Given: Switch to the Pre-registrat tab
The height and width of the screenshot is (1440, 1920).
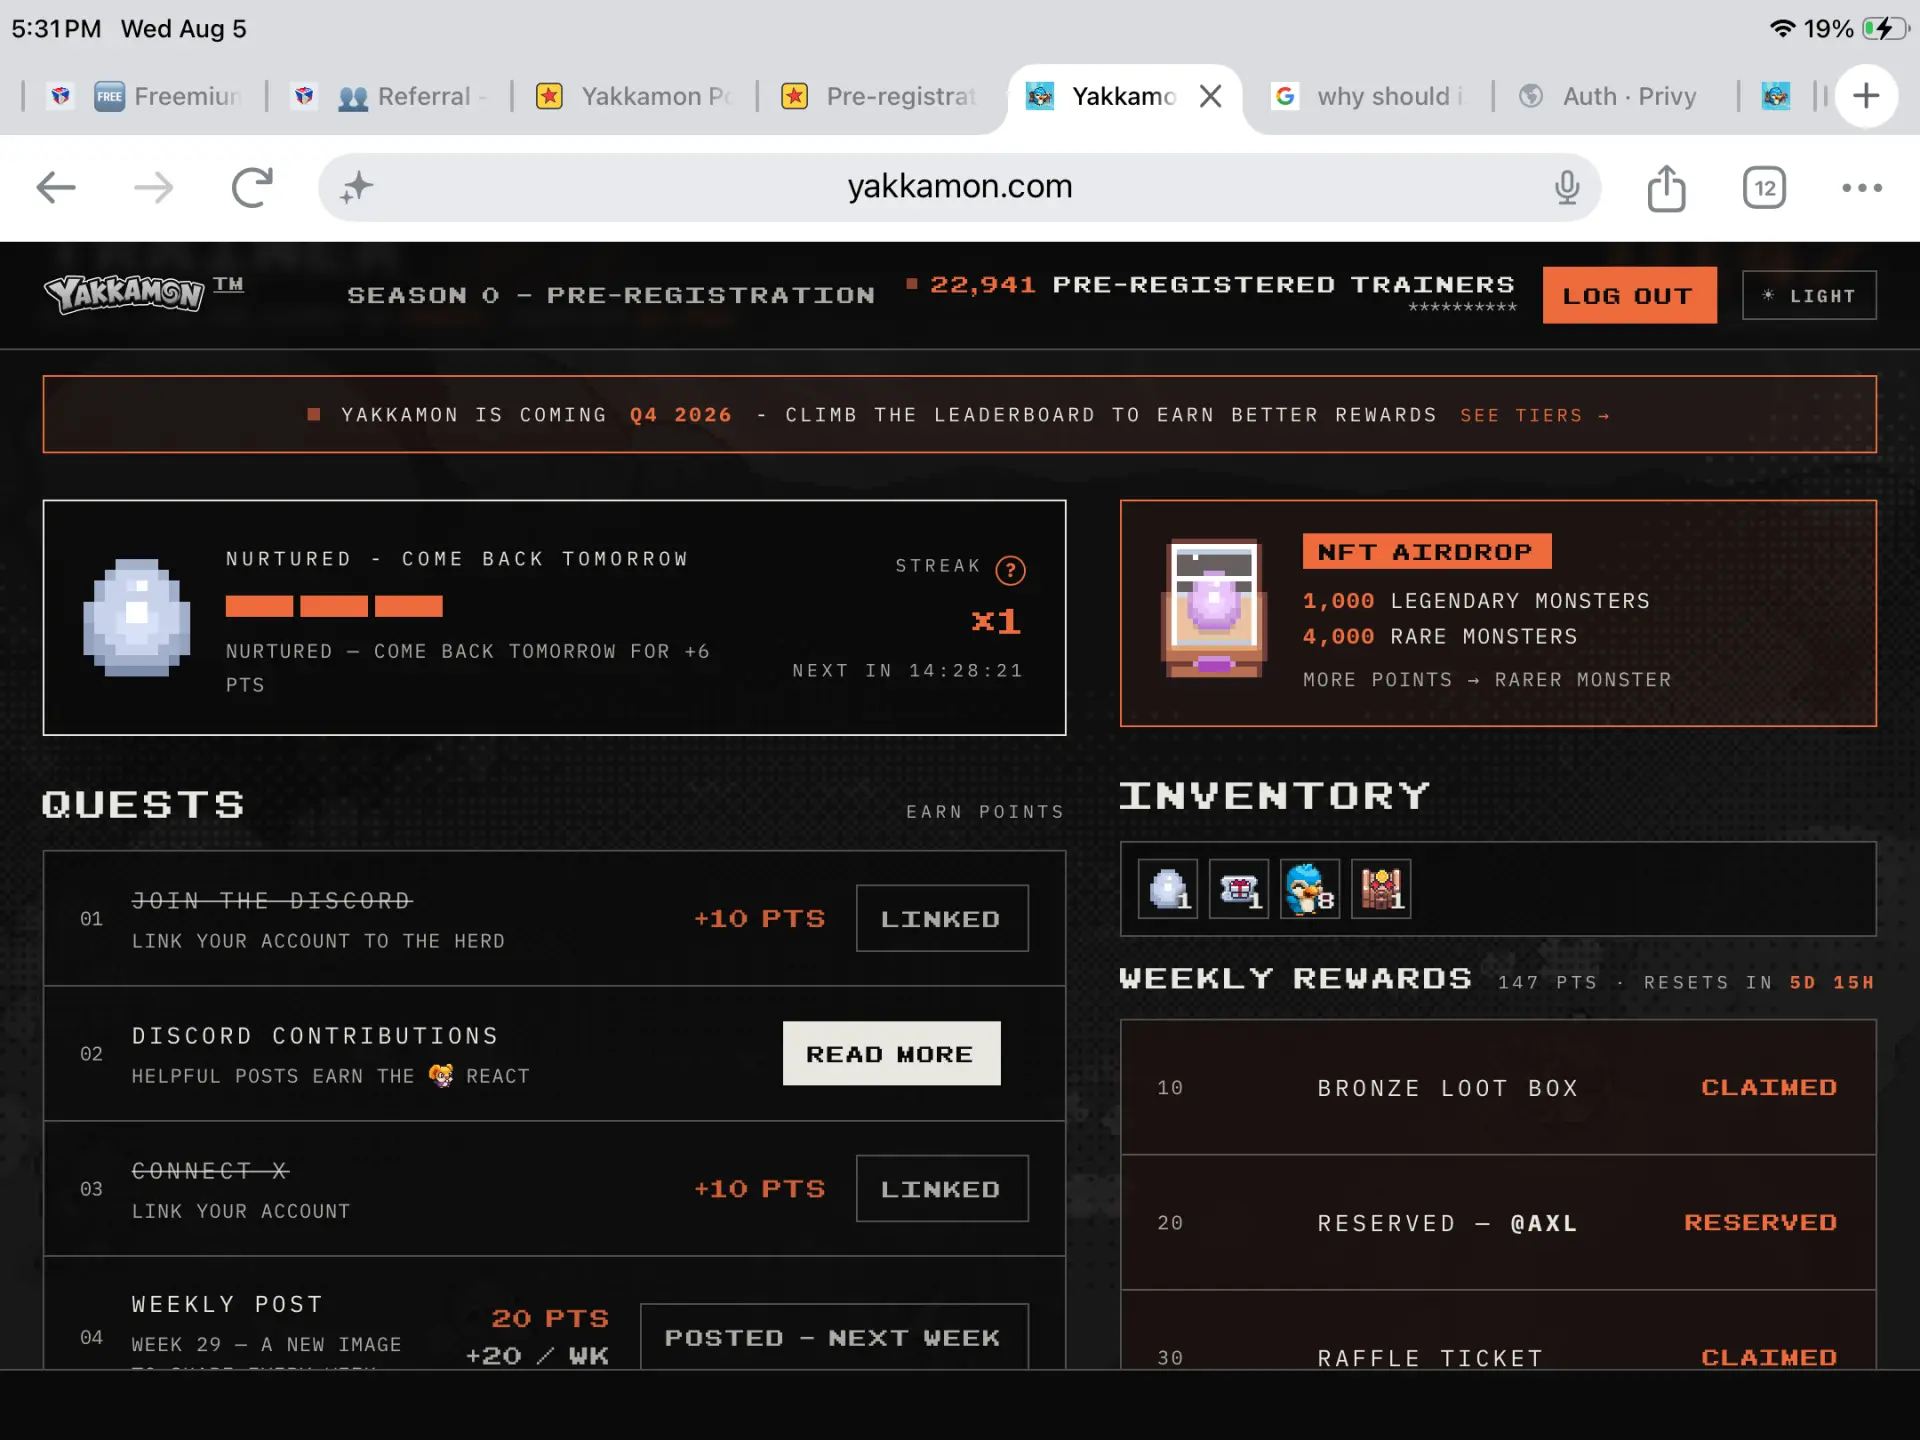Looking at the screenshot, I should (x=878, y=96).
